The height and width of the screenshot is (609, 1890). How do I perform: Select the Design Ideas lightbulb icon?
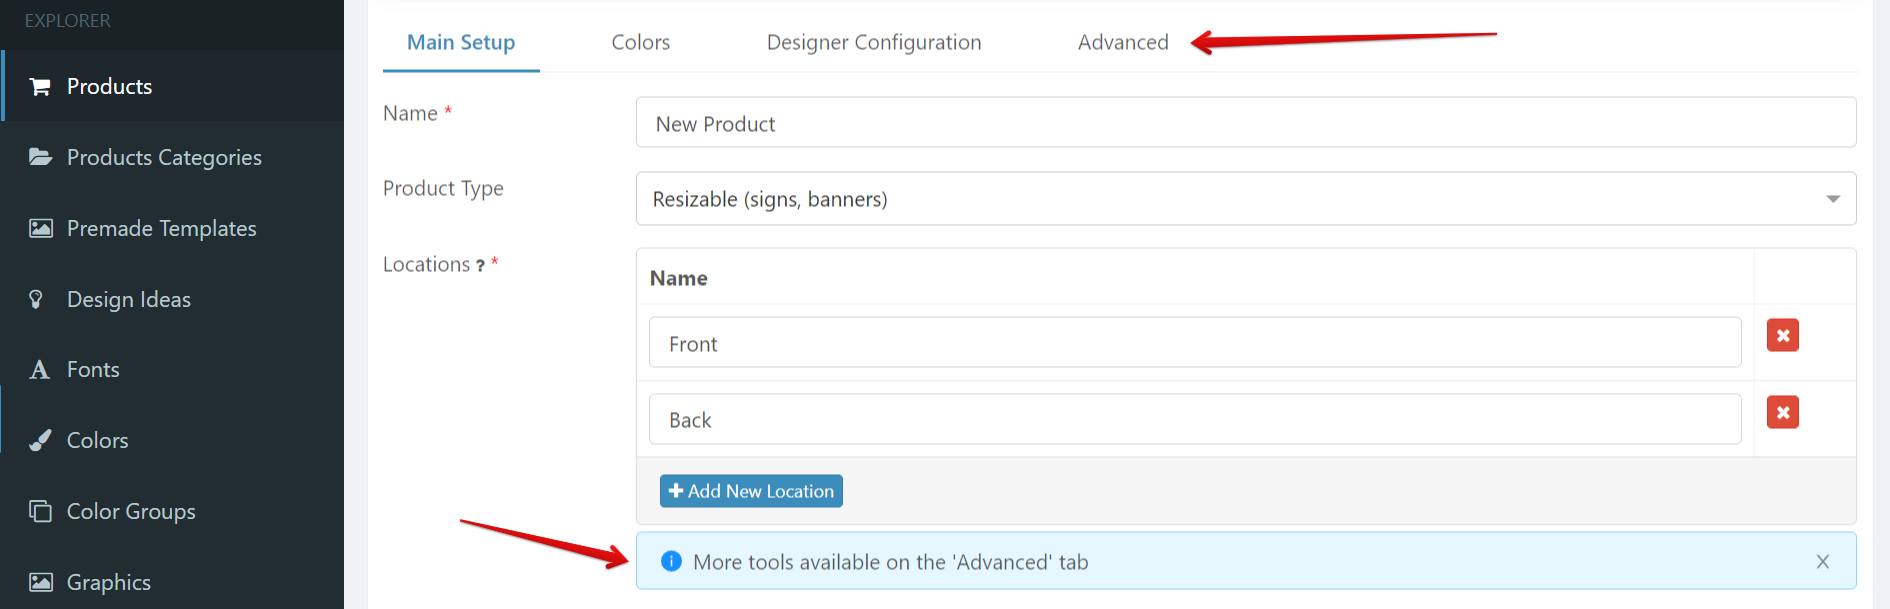point(37,299)
